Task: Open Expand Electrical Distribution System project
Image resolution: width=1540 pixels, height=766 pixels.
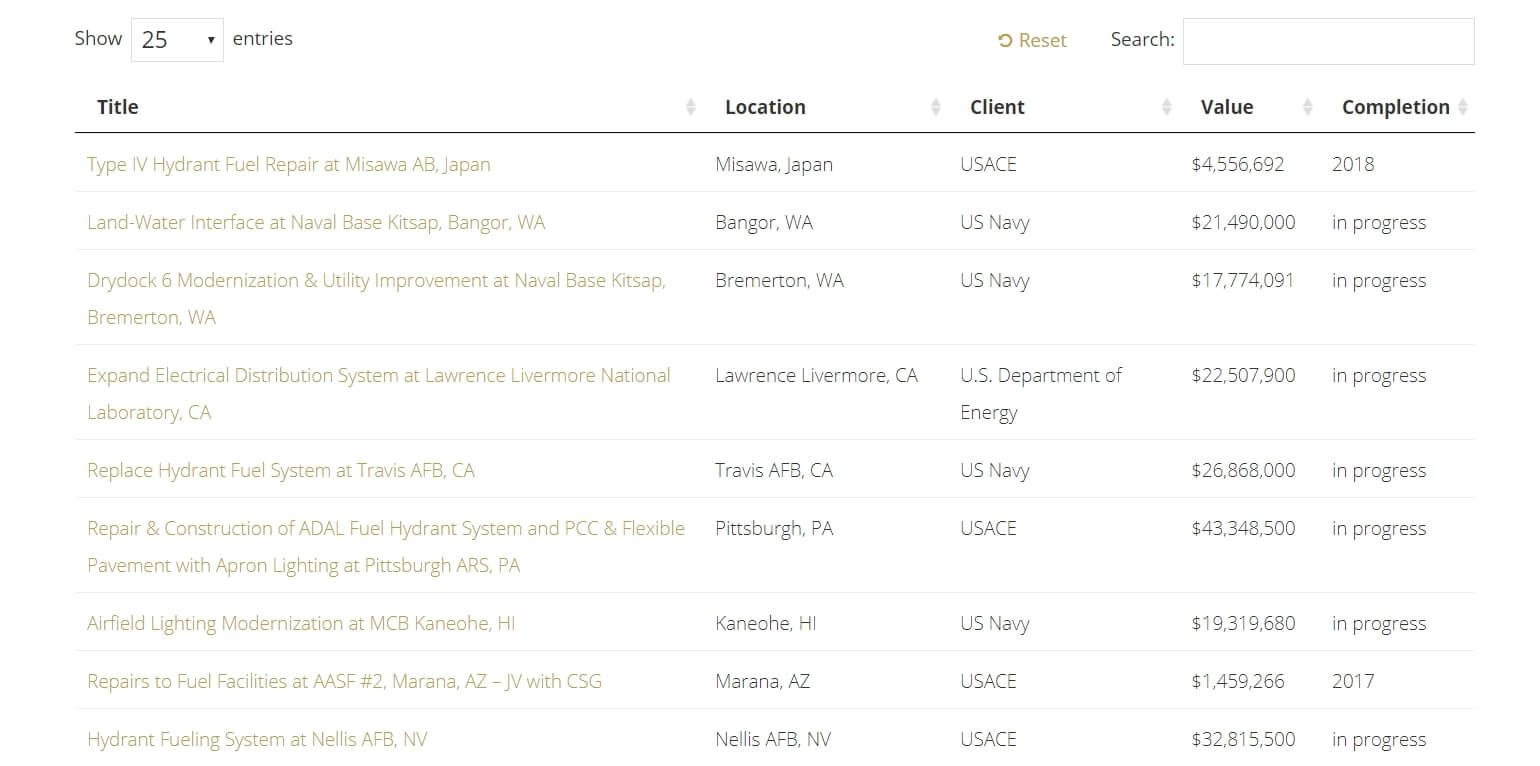Action: point(378,376)
